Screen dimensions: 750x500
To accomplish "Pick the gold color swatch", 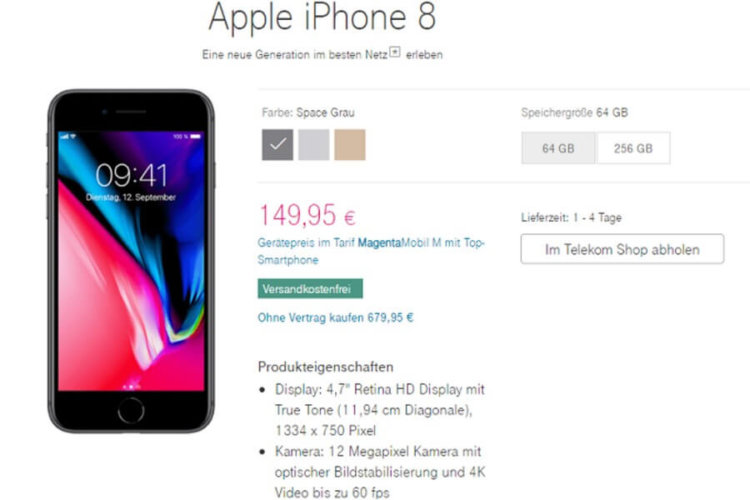I will 350,144.
